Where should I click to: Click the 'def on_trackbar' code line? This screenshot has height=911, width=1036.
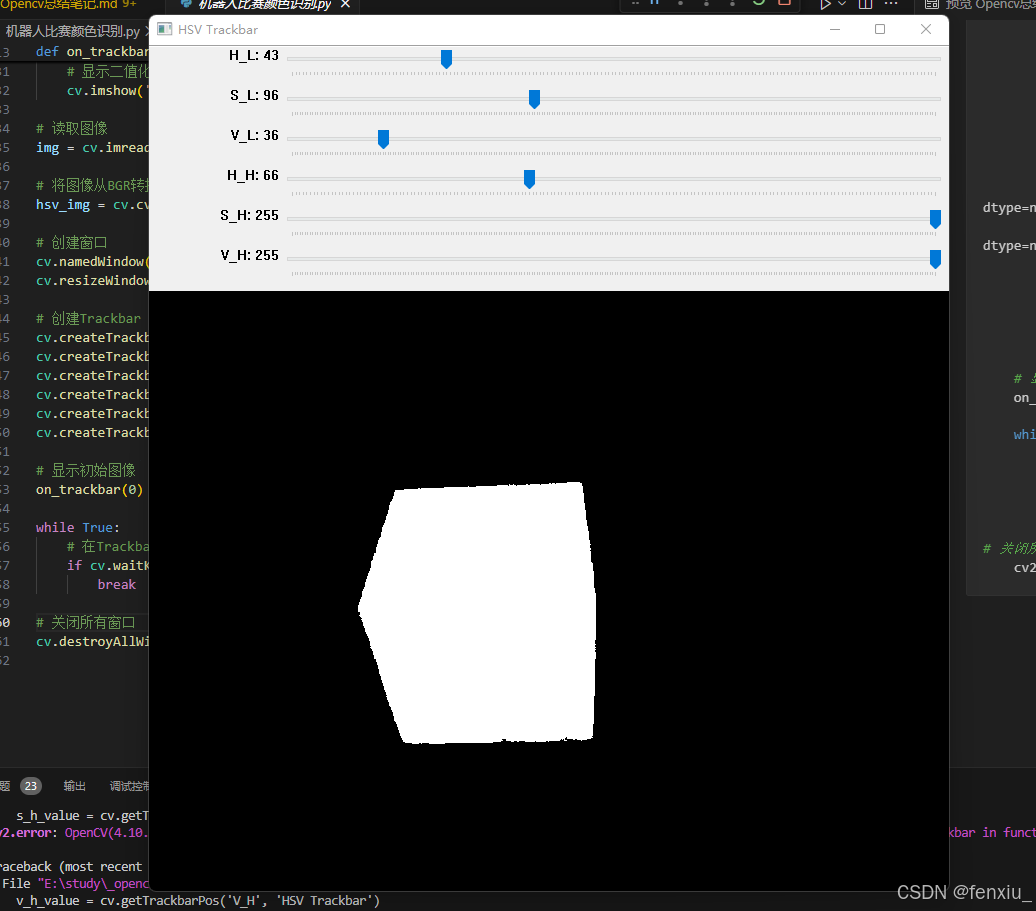tap(92, 52)
